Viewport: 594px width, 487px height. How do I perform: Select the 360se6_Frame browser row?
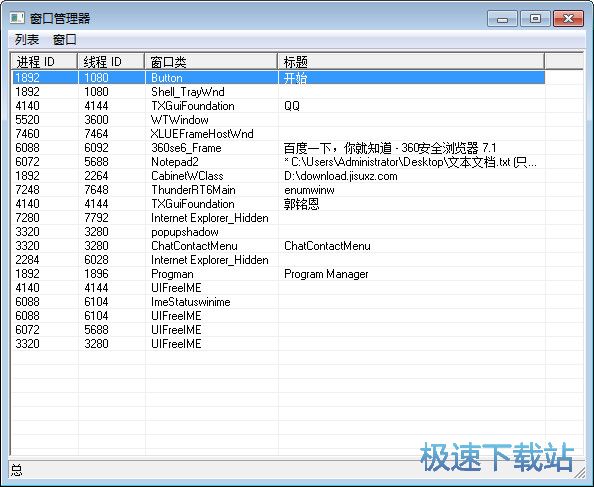tap(278, 148)
